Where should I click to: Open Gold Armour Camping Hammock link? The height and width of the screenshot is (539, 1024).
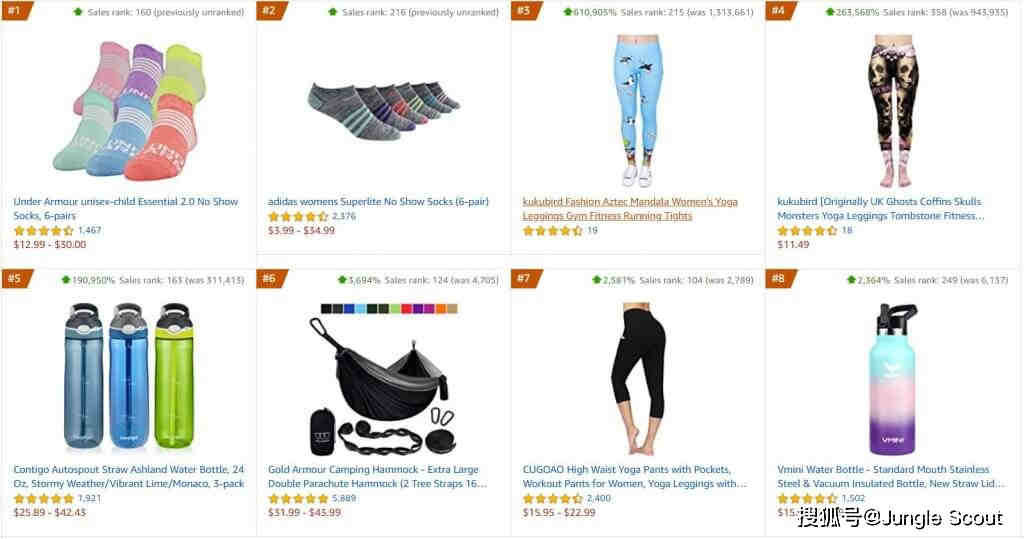coord(377,476)
